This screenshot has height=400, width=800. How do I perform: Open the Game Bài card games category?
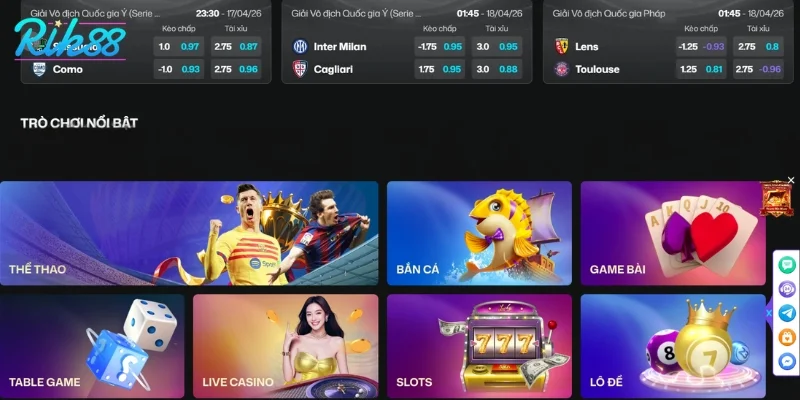pyautogui.click(x=673, y=233)
